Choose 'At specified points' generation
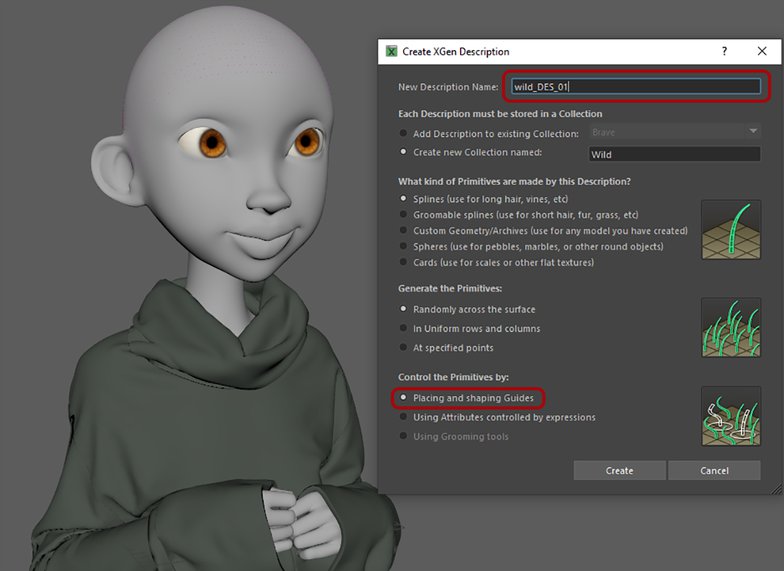Screen dimensions: 784x571 click(x=404, y=348)
